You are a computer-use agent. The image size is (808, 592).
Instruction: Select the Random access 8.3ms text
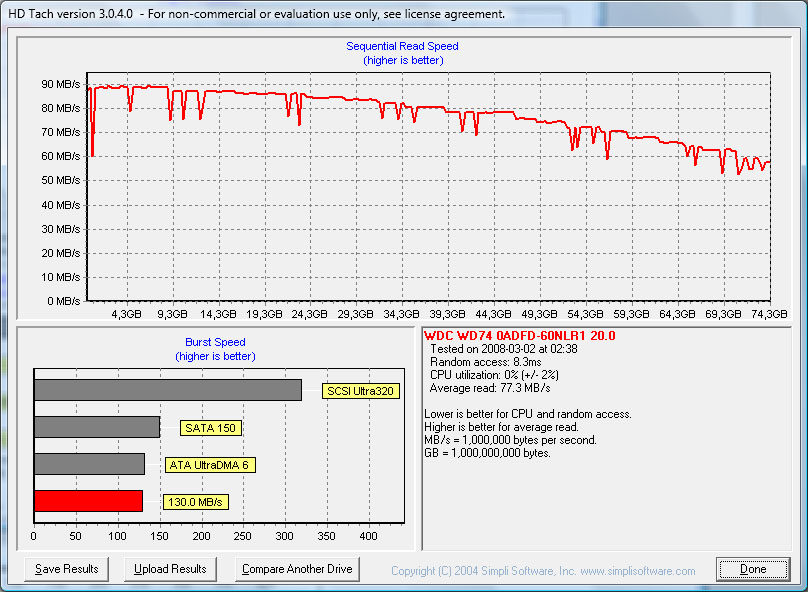coord(486,362)
